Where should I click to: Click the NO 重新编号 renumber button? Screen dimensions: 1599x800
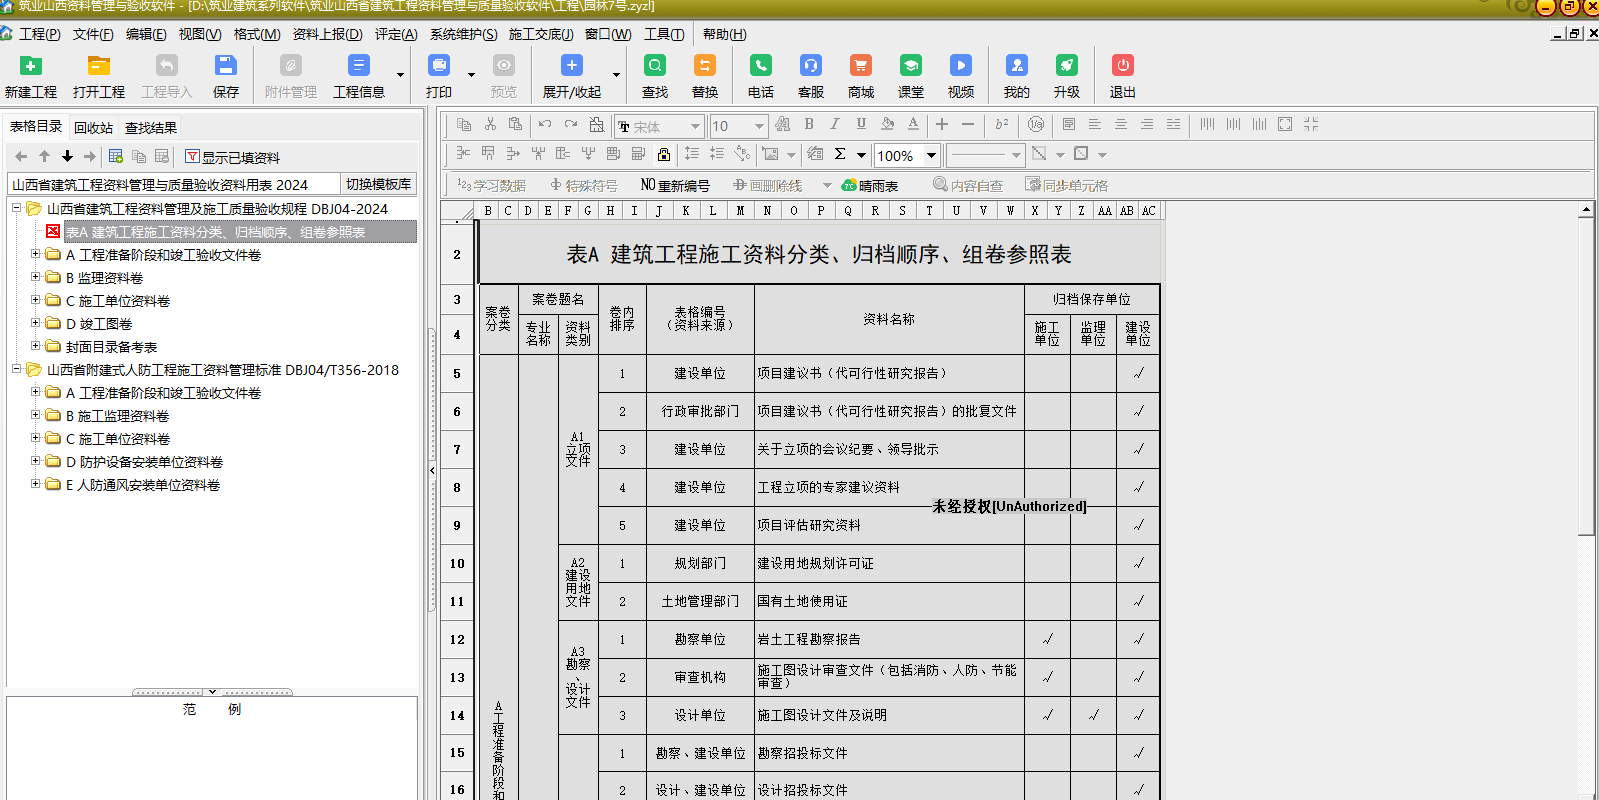(675, 185)
